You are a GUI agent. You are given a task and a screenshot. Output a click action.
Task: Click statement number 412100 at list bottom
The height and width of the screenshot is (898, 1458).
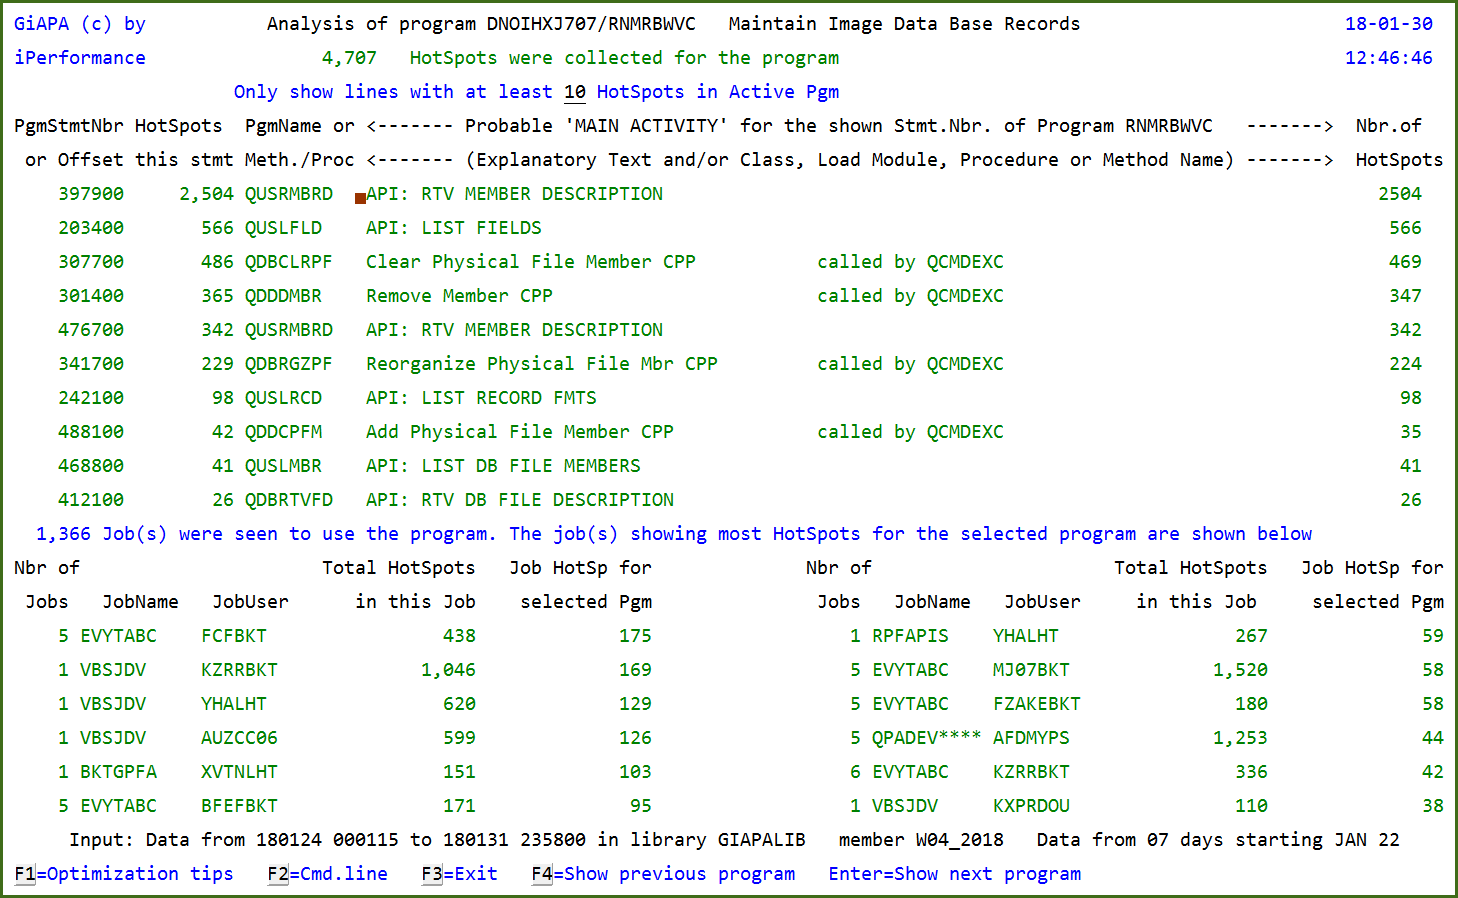pos(91,499)
